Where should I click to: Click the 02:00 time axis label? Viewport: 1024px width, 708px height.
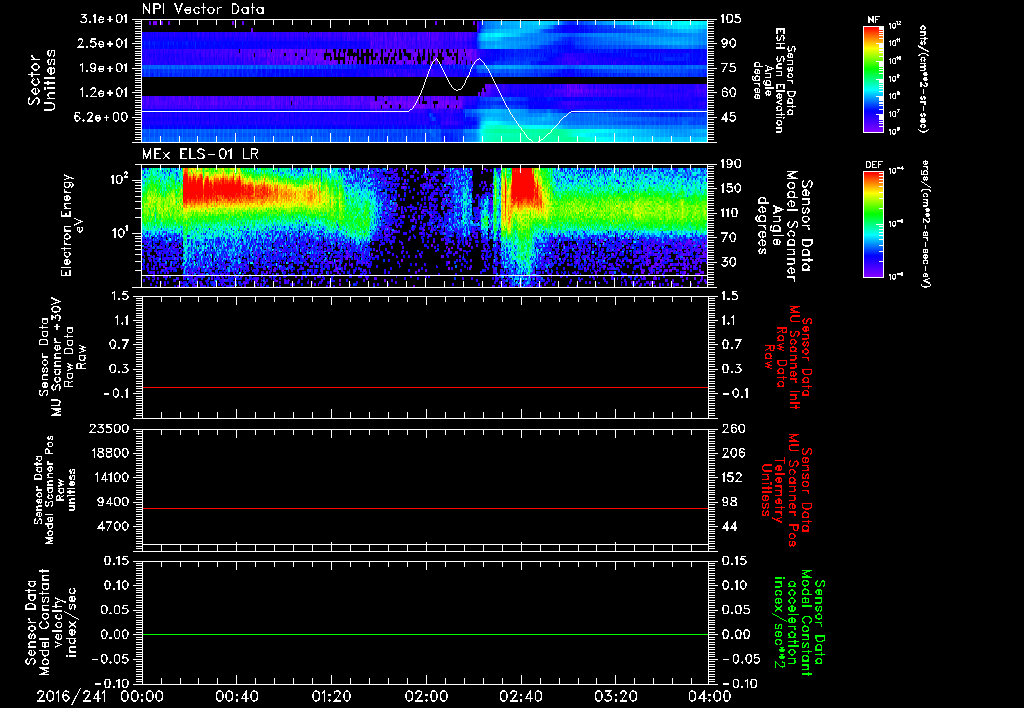point(426,696)
